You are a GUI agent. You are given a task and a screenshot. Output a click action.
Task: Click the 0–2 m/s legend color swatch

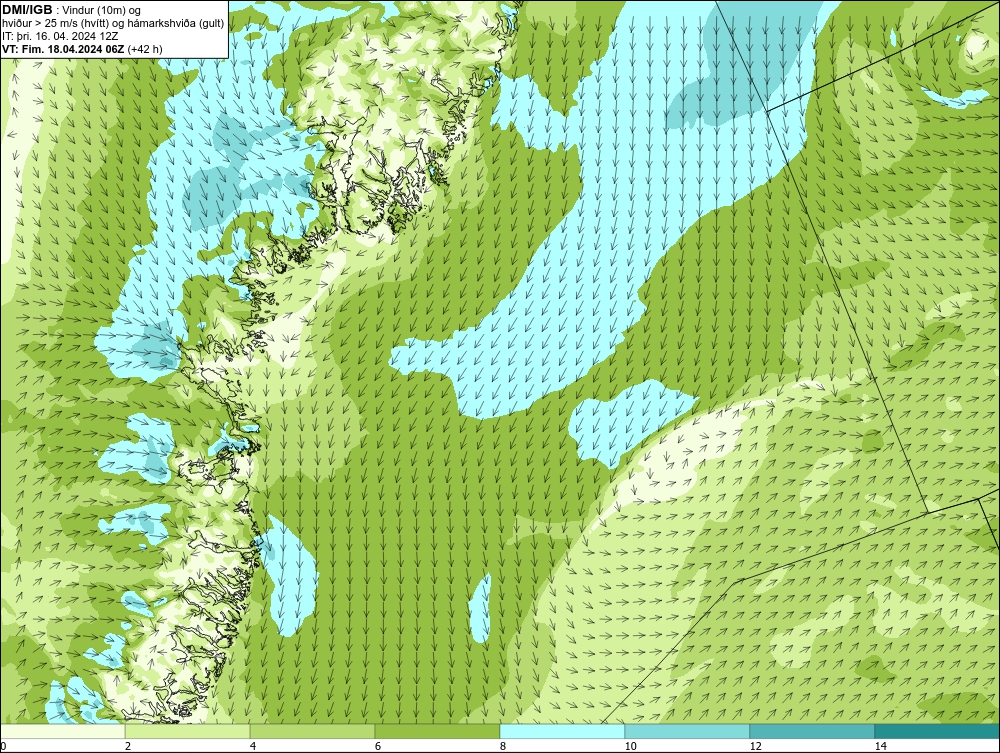[62, 731]
